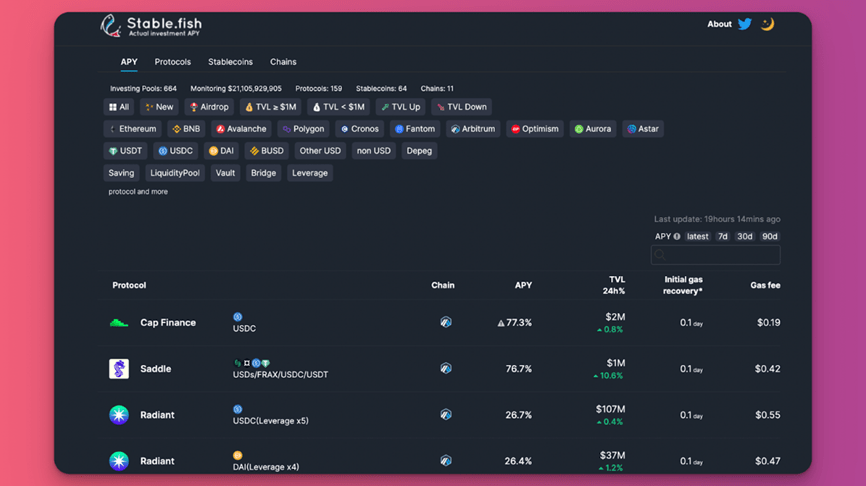Viewport: 866px width, 486px height.
Task: Click the first Radiant protocol logo
Action: tap(119, 415)
